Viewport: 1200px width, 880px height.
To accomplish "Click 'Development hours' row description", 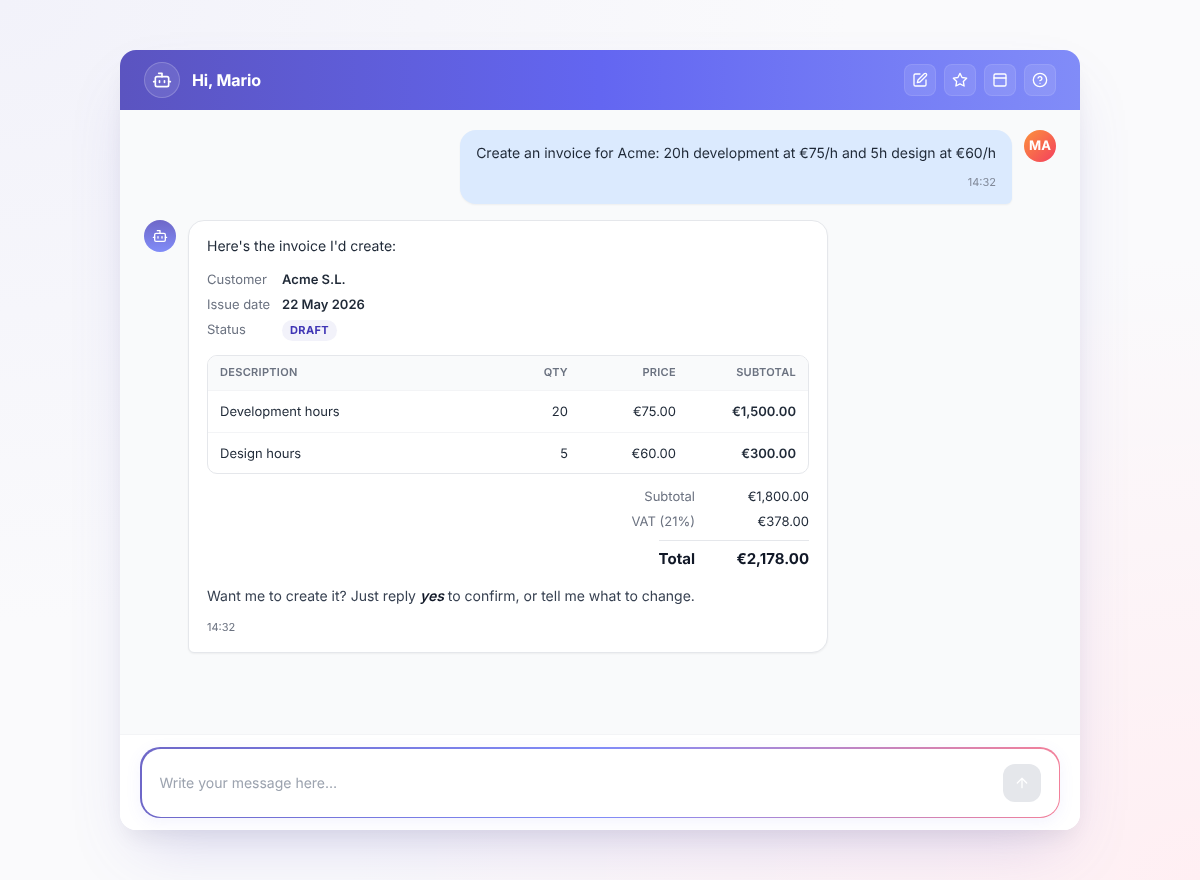I will [280, 412].
